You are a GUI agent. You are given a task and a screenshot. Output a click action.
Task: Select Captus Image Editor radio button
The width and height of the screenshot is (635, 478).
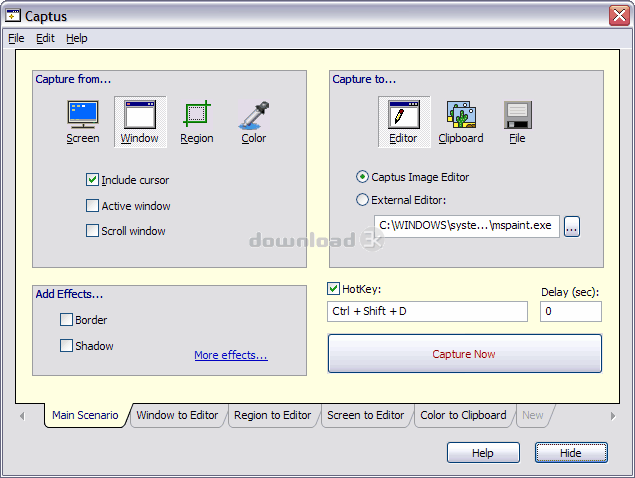point(362,177)
